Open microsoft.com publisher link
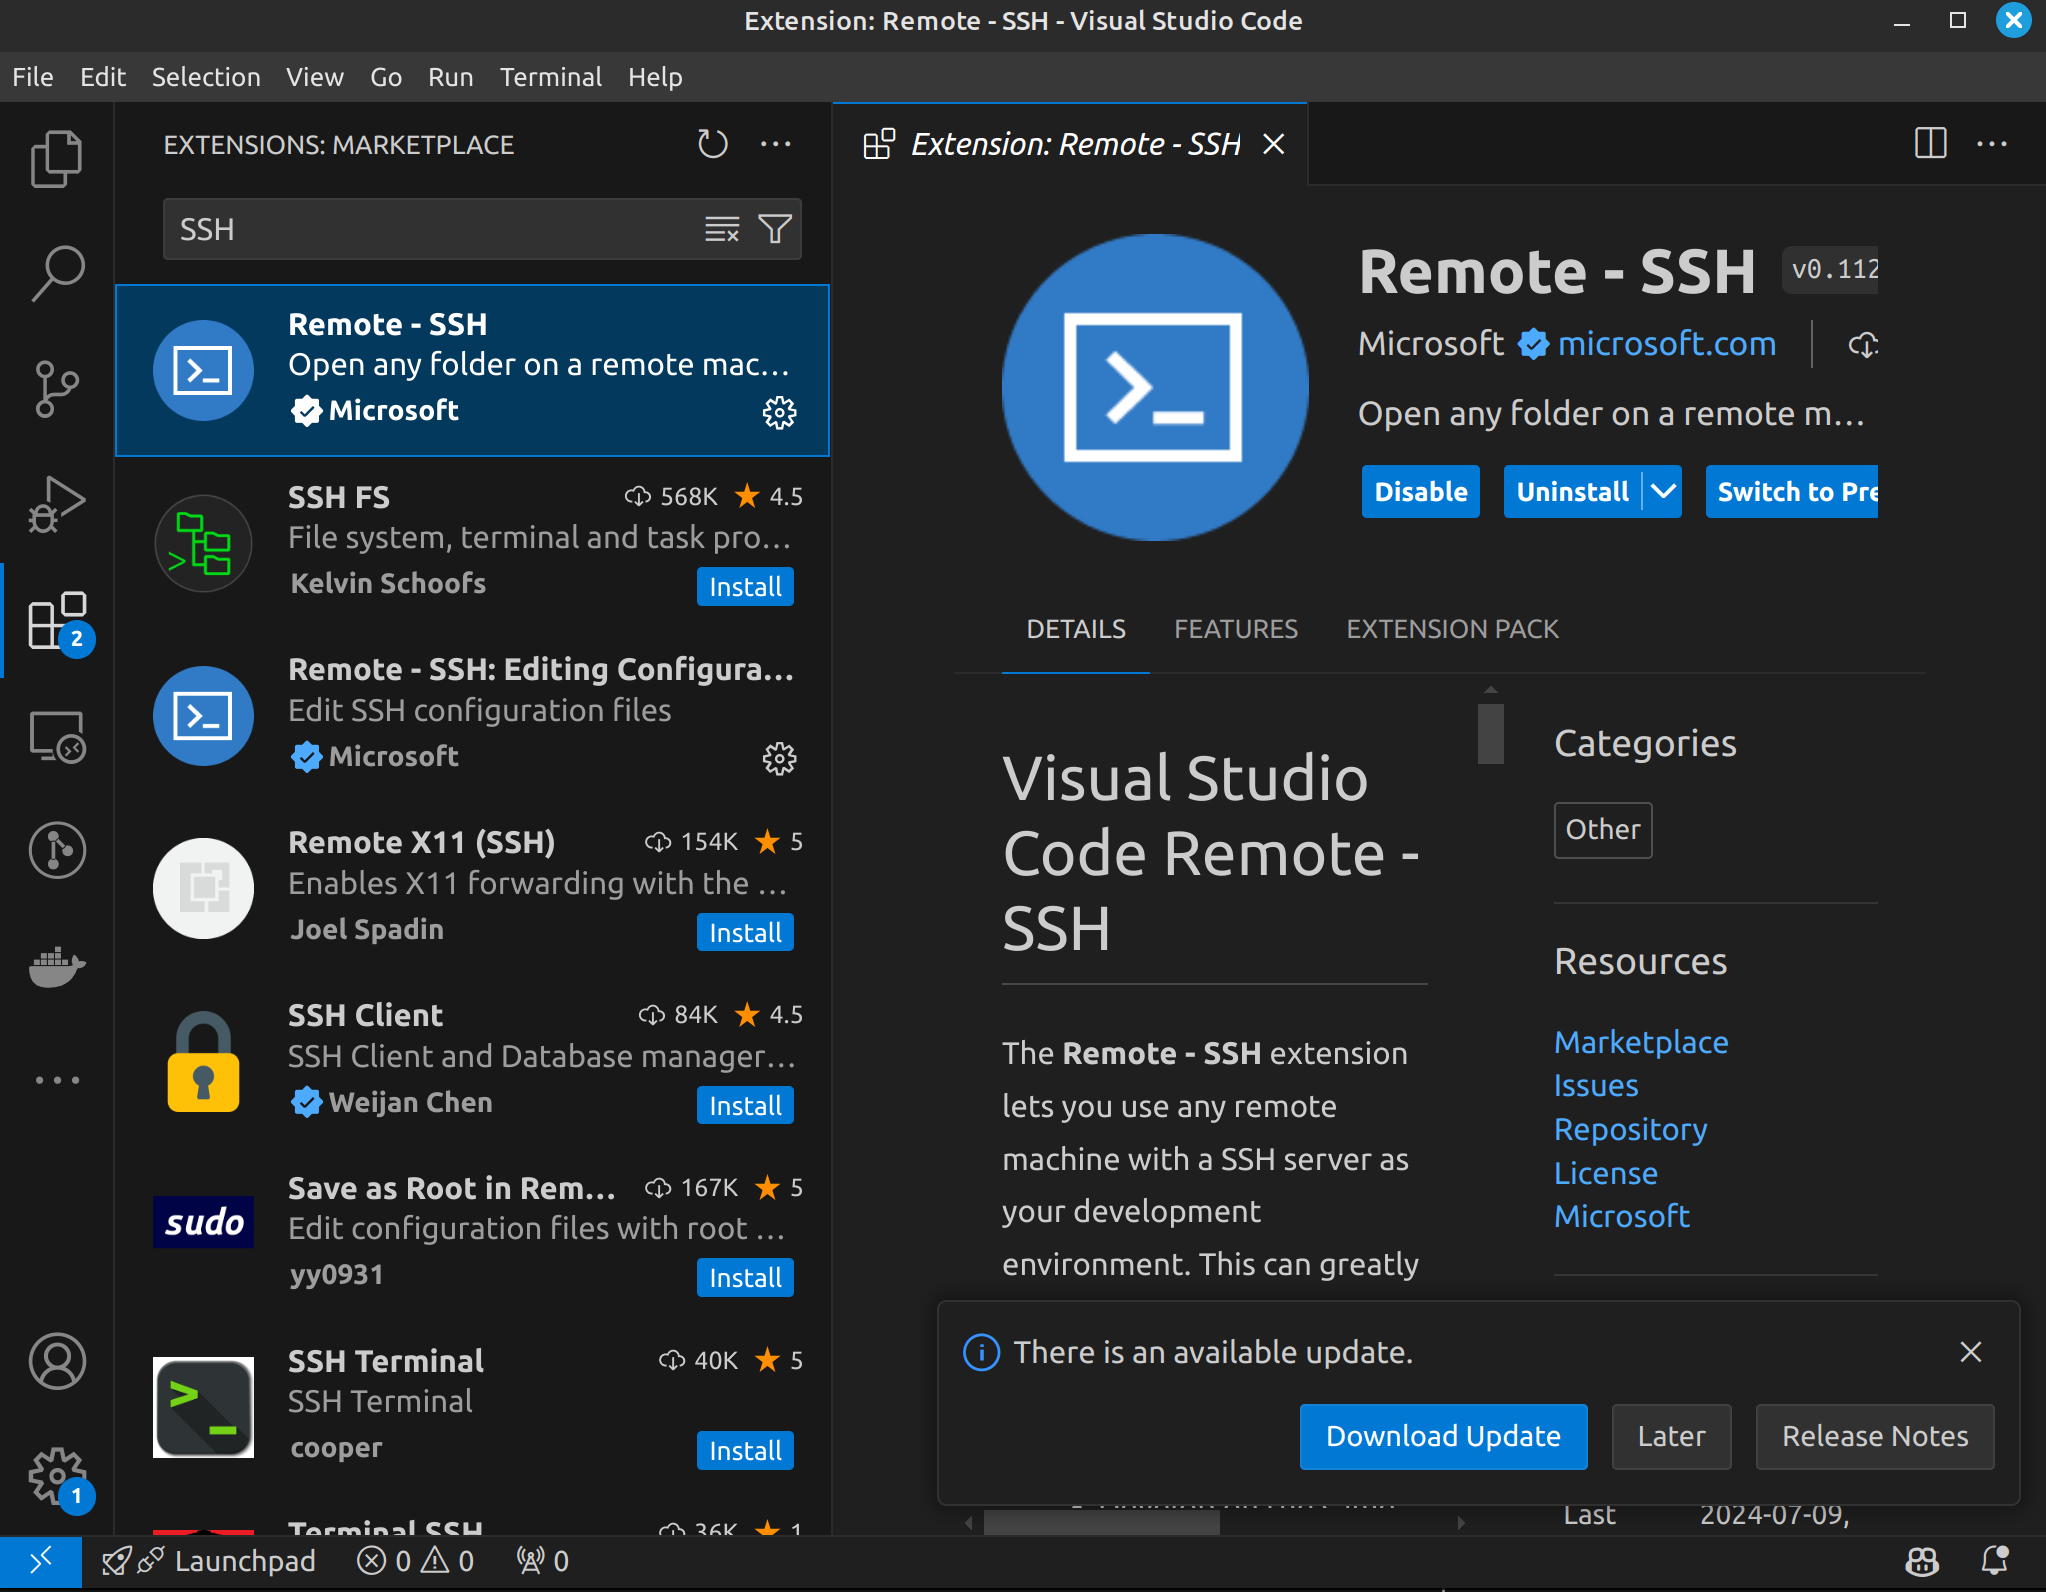Screen dimensions: 2046x1592 click(x=1667, y=344)
